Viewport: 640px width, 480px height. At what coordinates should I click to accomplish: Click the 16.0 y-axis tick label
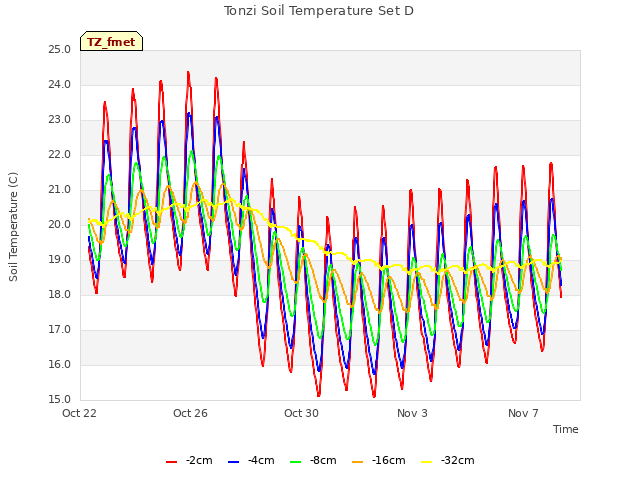tap(60, 365)
